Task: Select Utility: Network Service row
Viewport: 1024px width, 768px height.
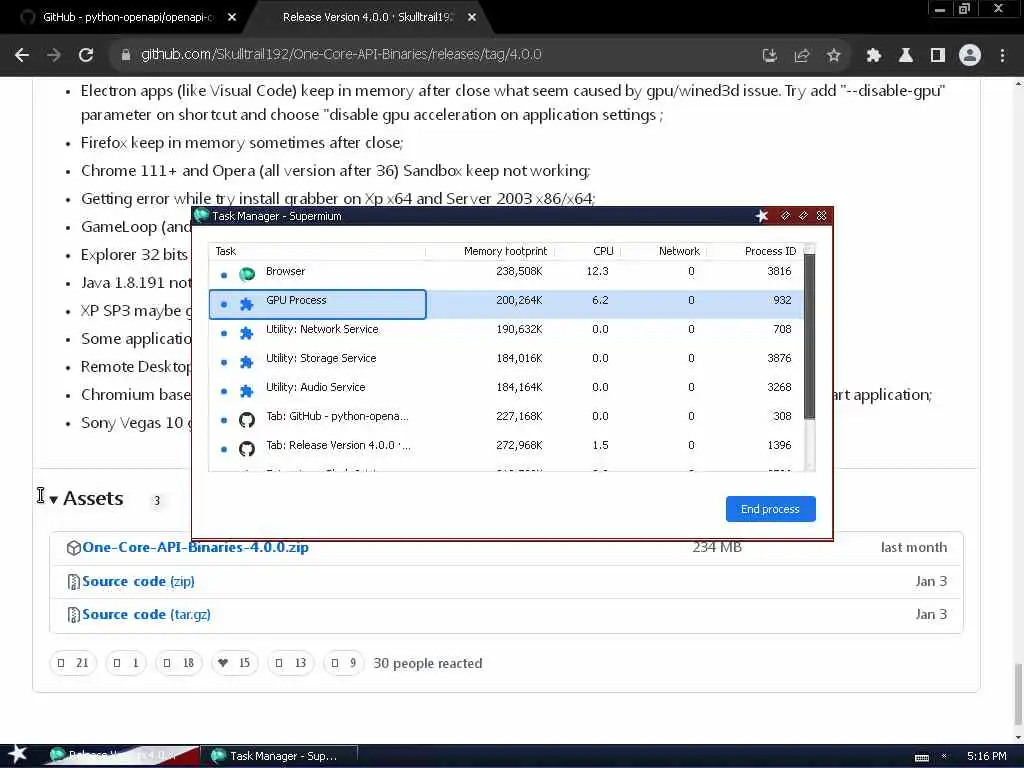Action: click(506, 332)
